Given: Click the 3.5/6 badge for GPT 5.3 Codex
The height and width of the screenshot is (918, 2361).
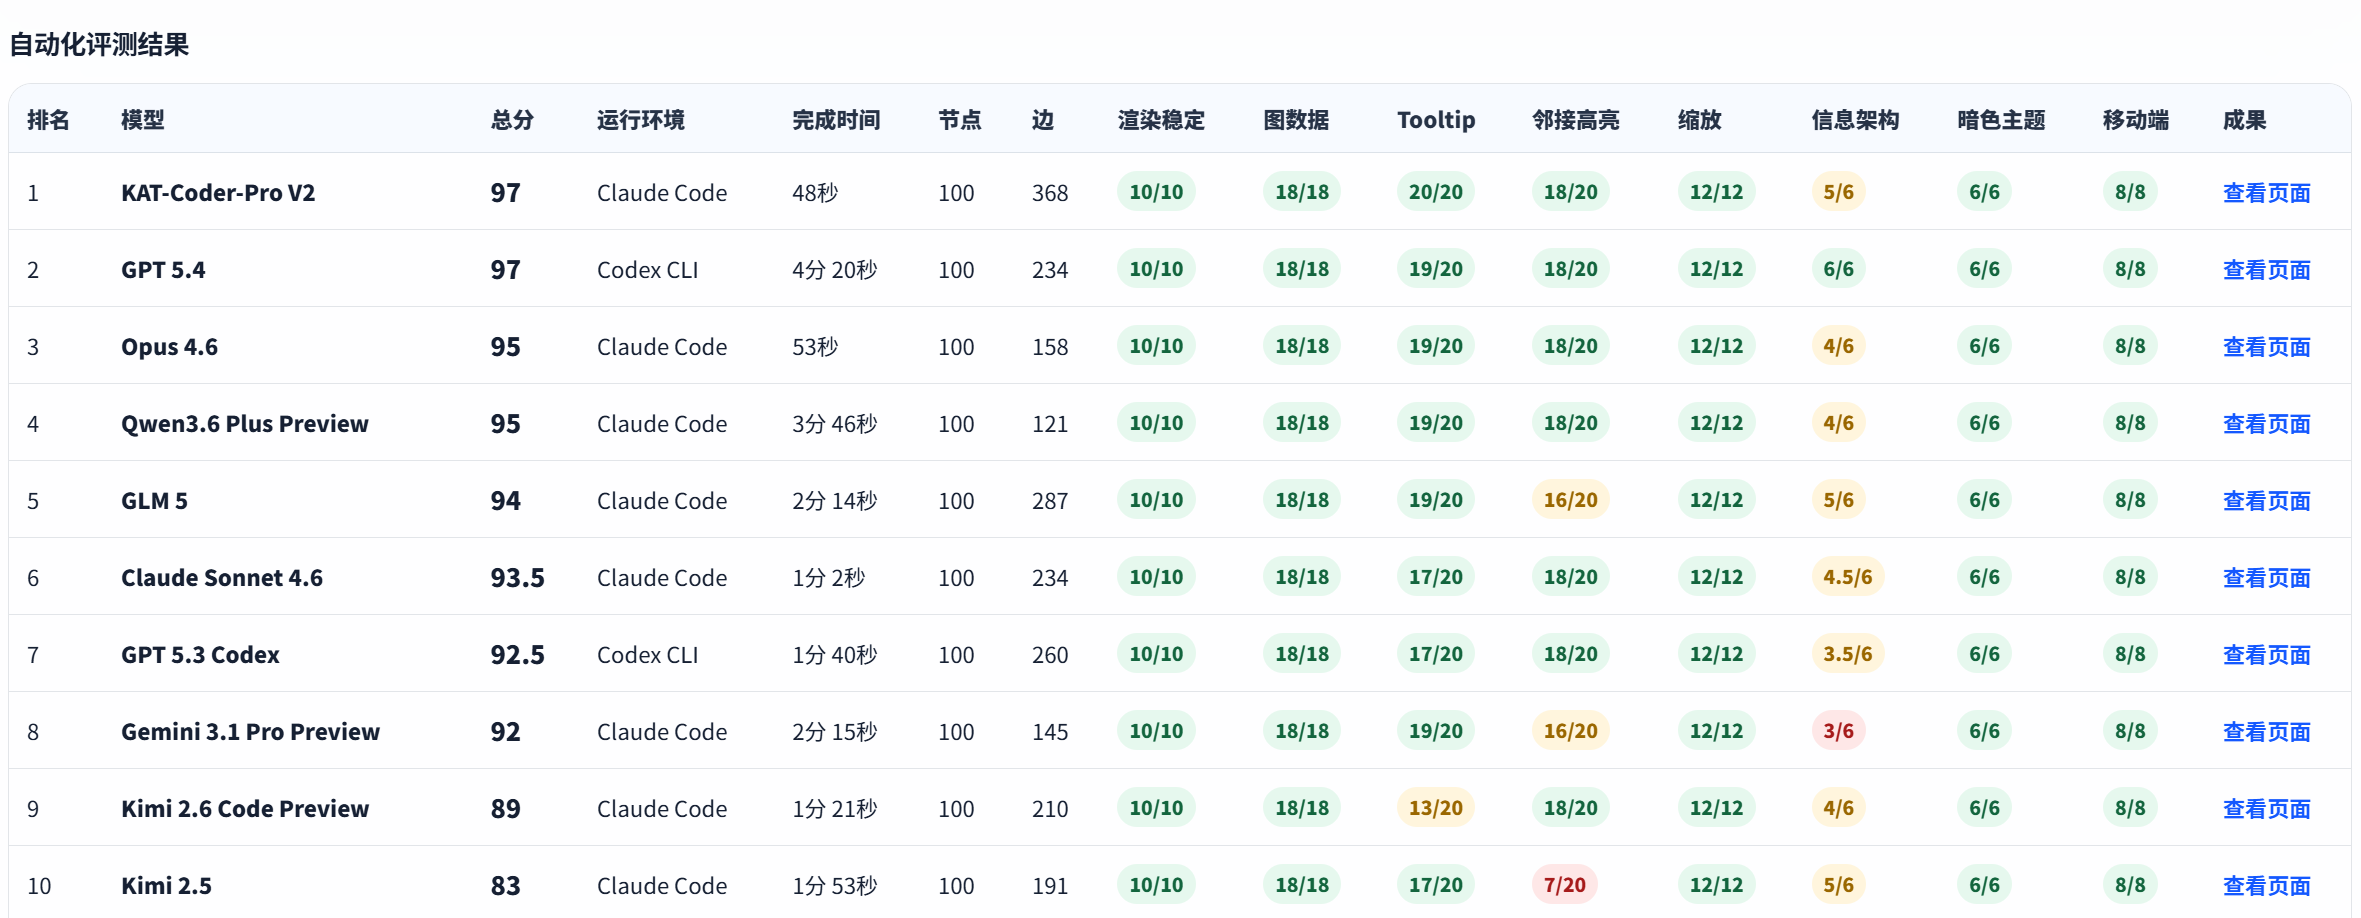Looking at the screenshot, I should pos(1847,654).
